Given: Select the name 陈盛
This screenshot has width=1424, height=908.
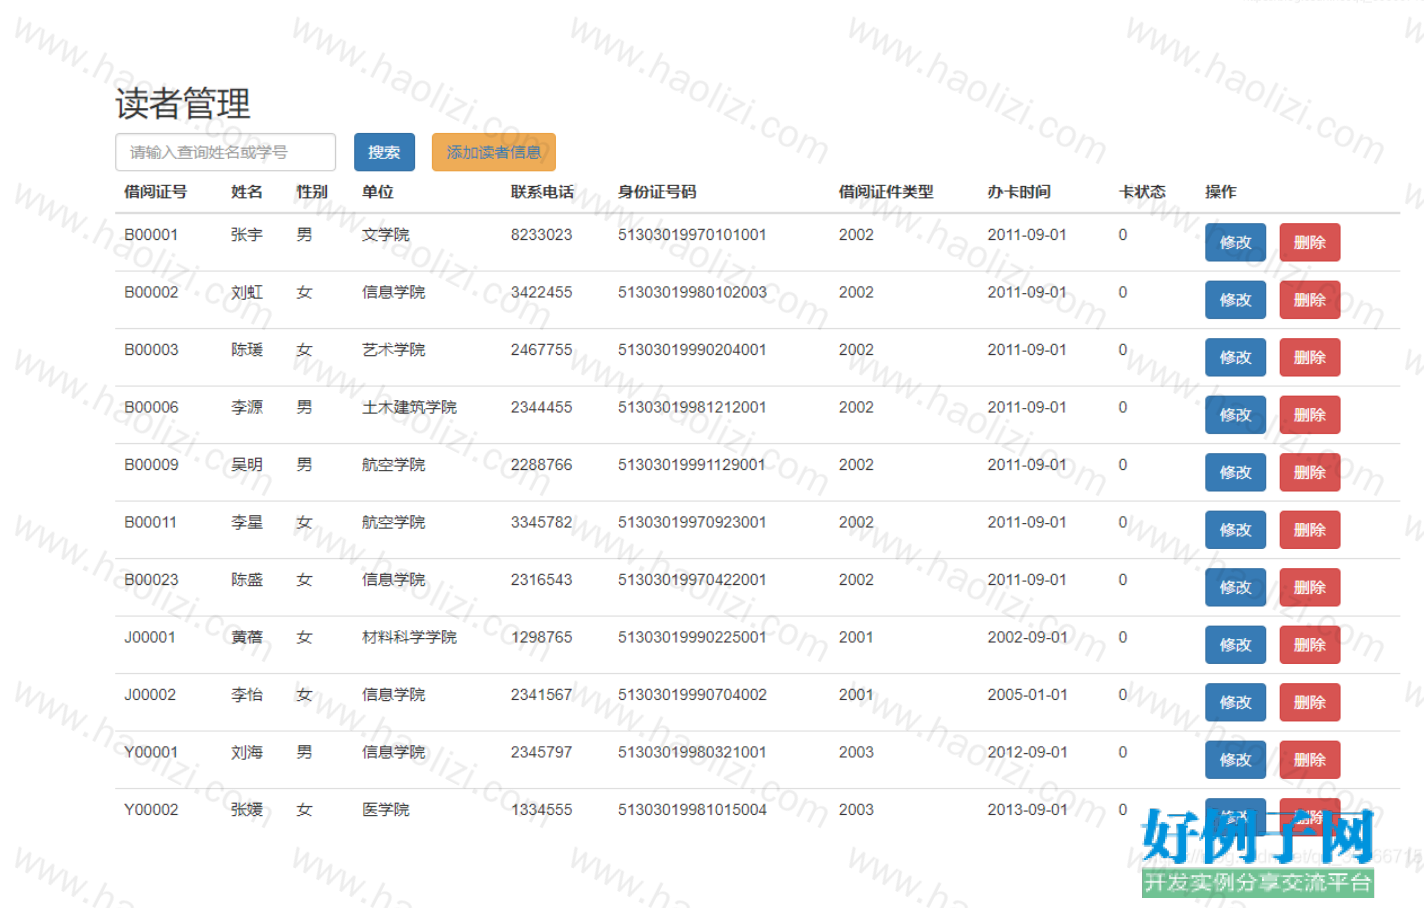Looking at the screenshot, I should click(247, 580).
